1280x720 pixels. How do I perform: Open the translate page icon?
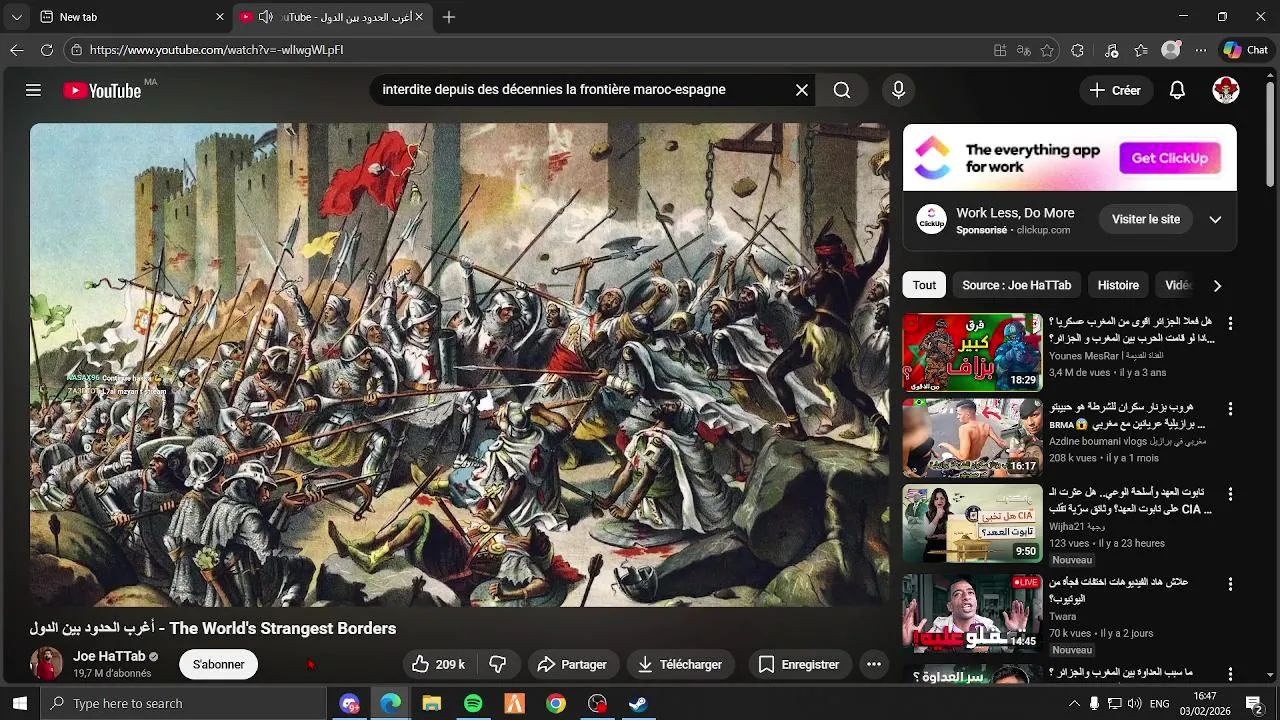pyautogui.click(x=1023, y=50)
